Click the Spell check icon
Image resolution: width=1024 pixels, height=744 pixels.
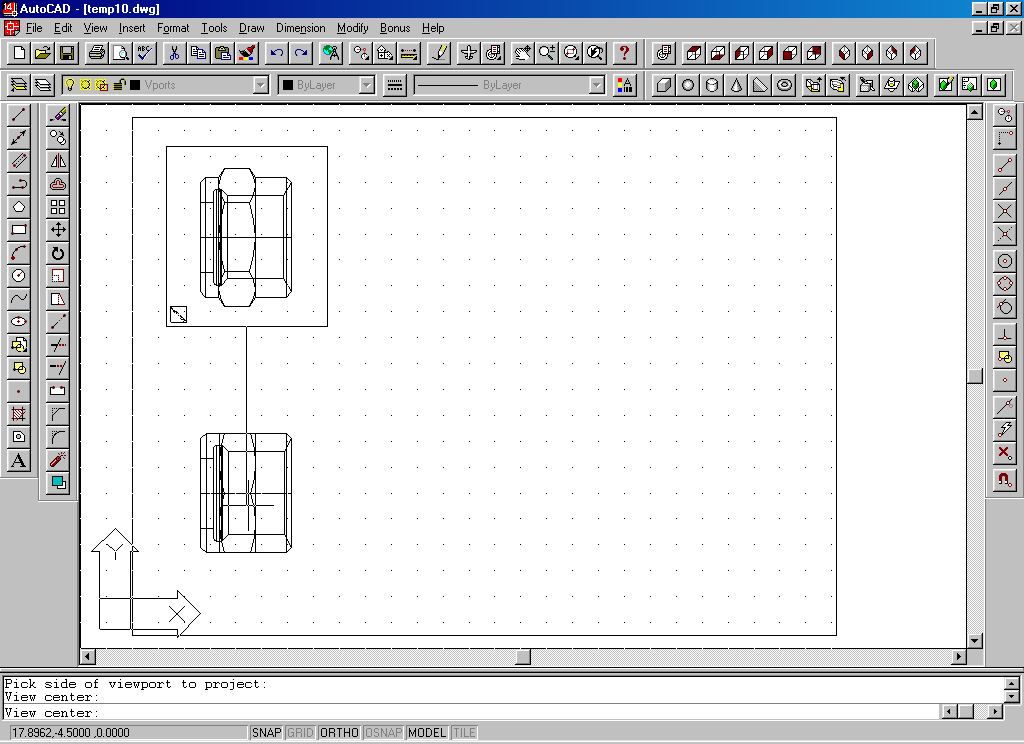pos(145,53)
